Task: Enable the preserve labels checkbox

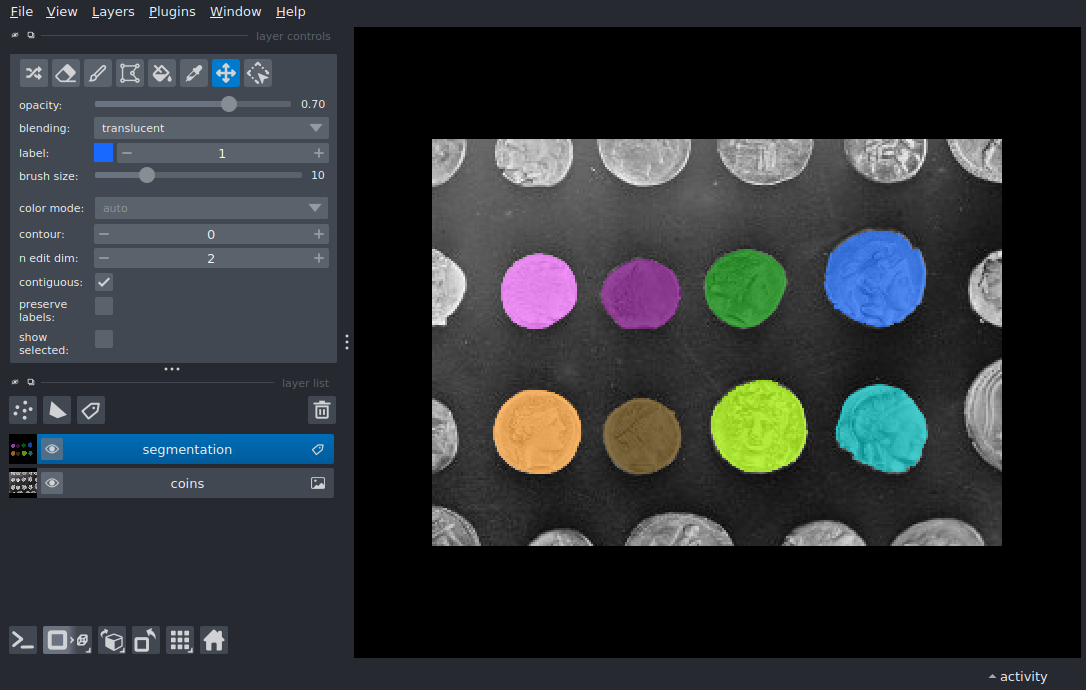Action: pyautogui.click(x=104, y=306)
